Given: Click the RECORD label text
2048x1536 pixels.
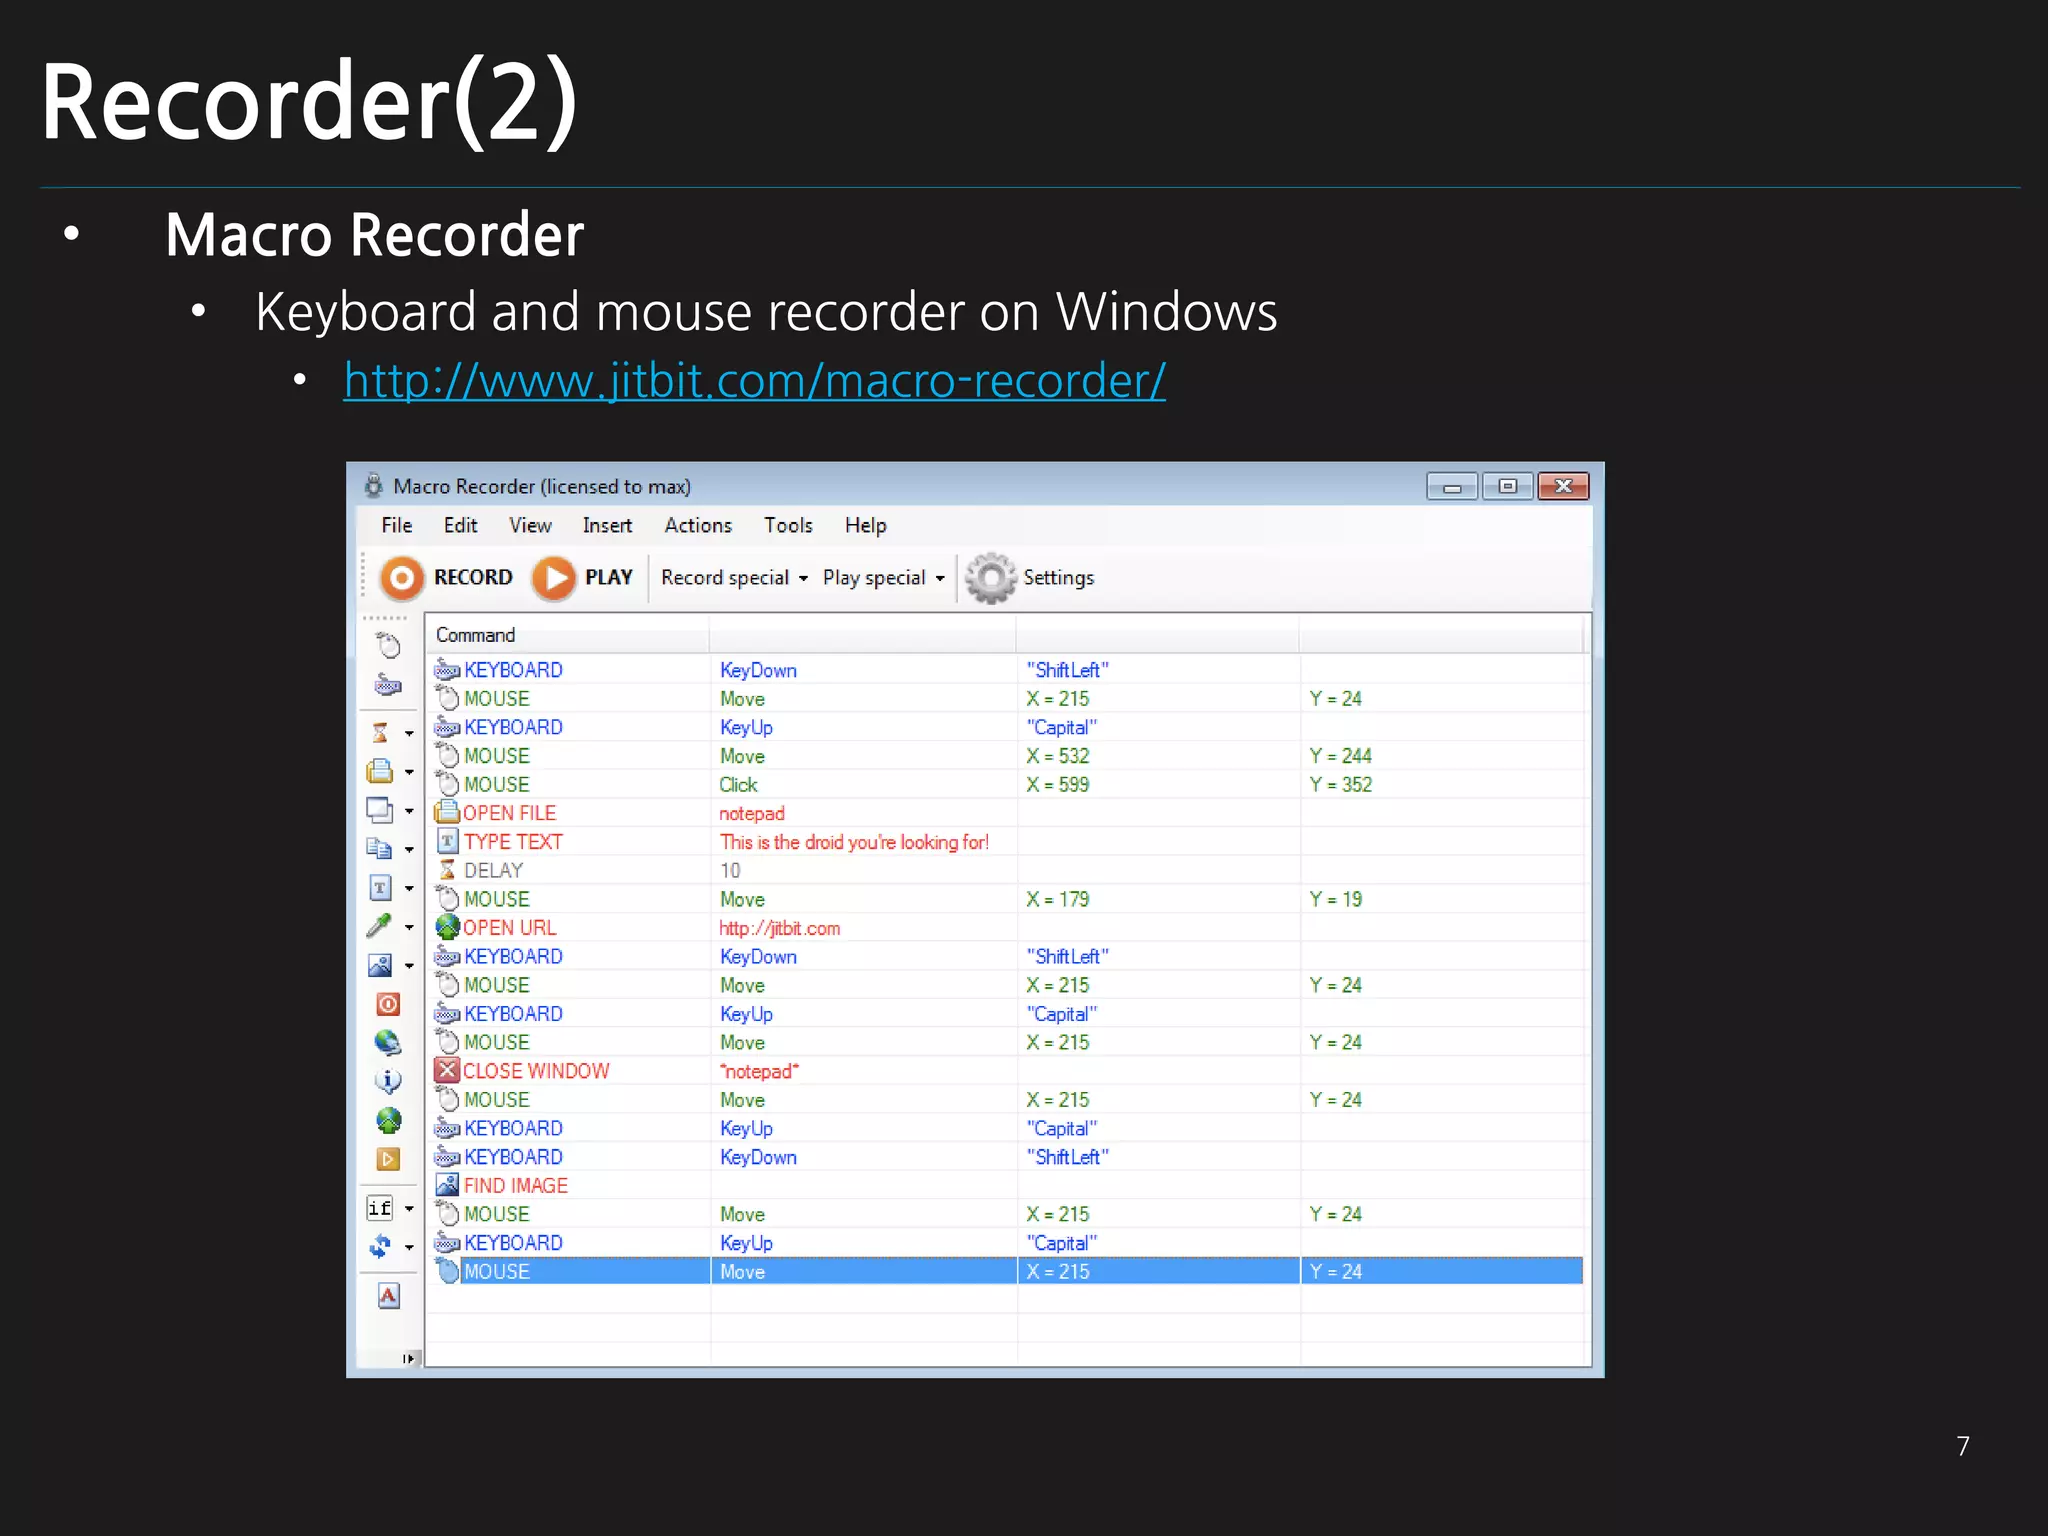Looking at the screenshot, I should pos(473,578).
